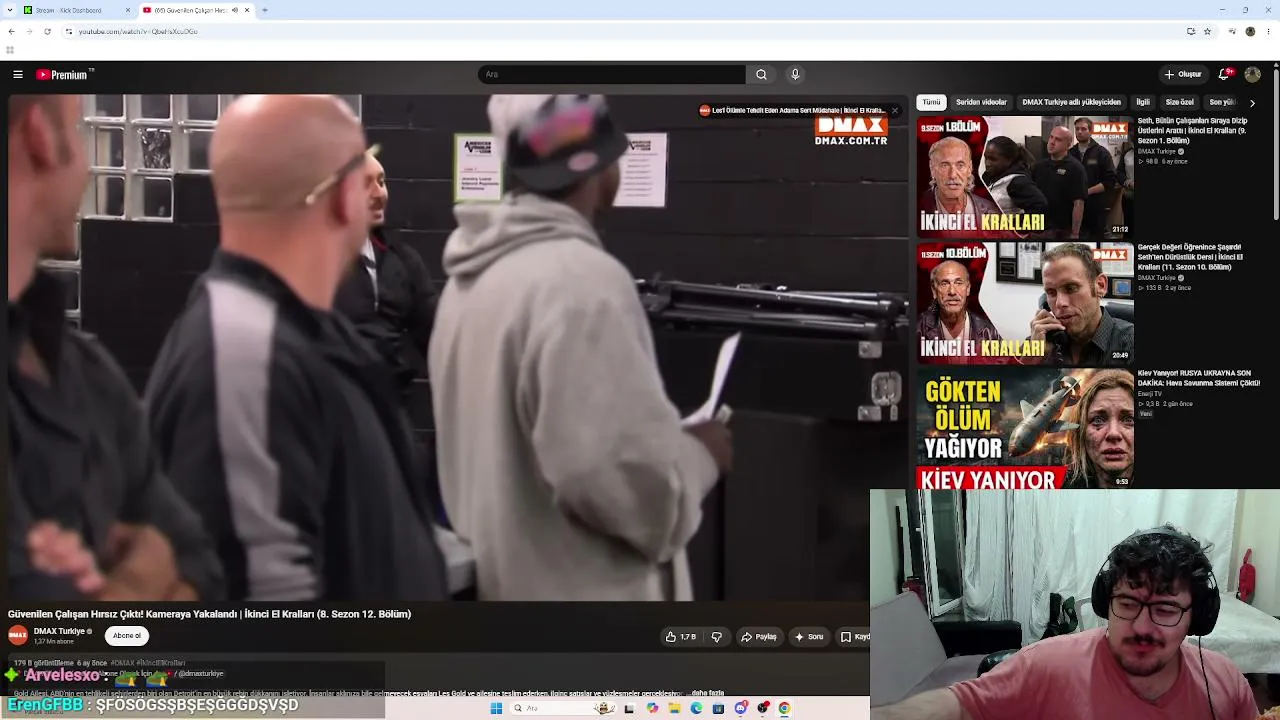Start voice search with the microphone icon
The image size is (1280, 720).
pos(795,74)
